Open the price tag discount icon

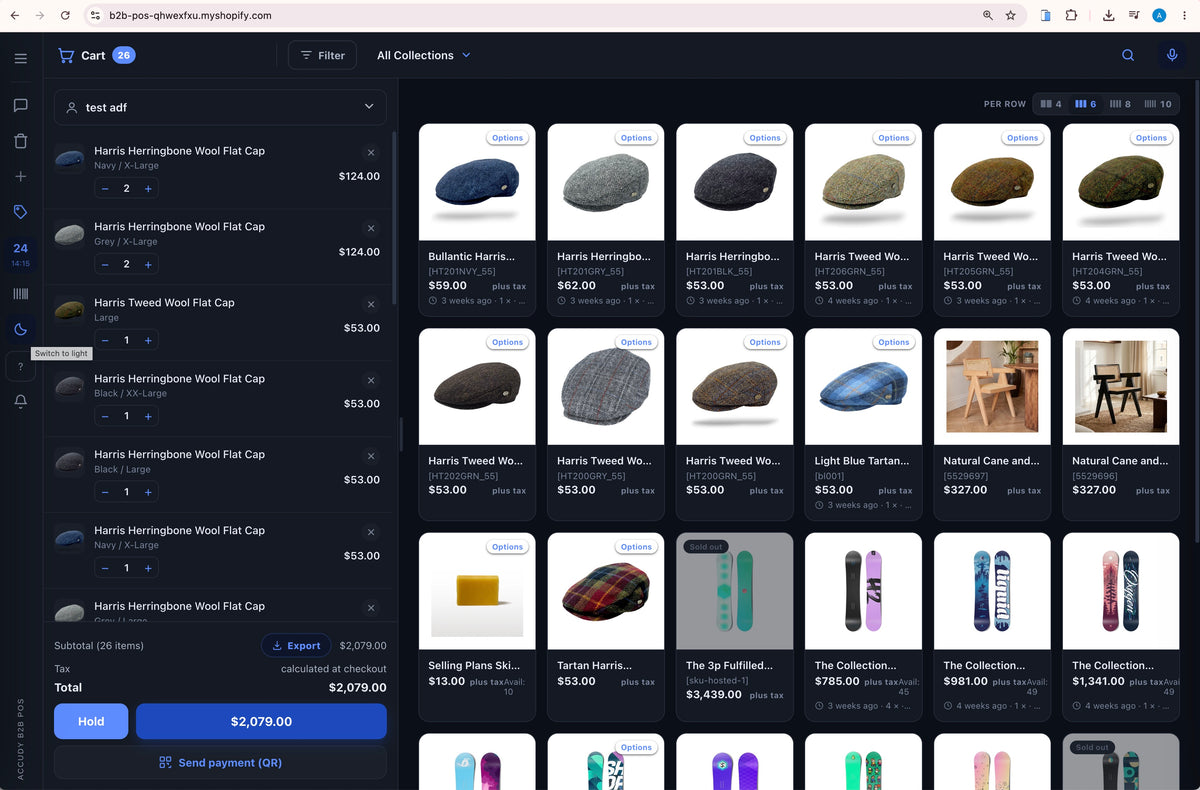[x=20, y=212]
